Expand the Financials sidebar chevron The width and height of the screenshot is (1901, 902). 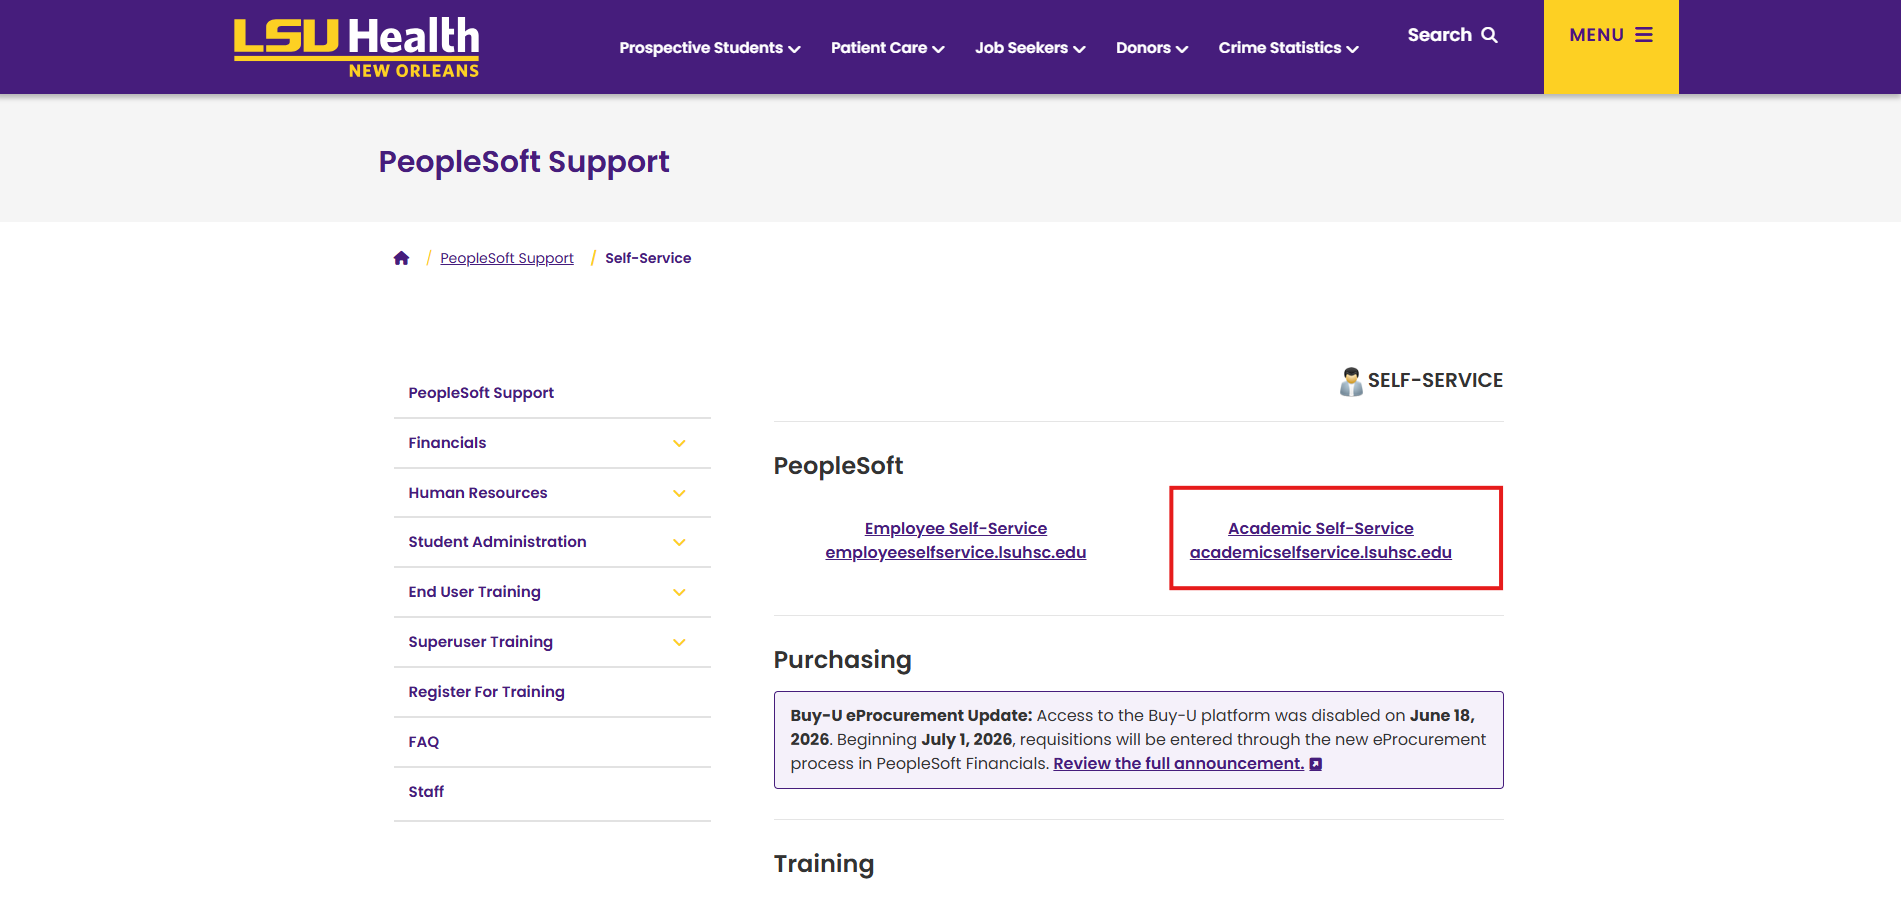tap(679, 443)
